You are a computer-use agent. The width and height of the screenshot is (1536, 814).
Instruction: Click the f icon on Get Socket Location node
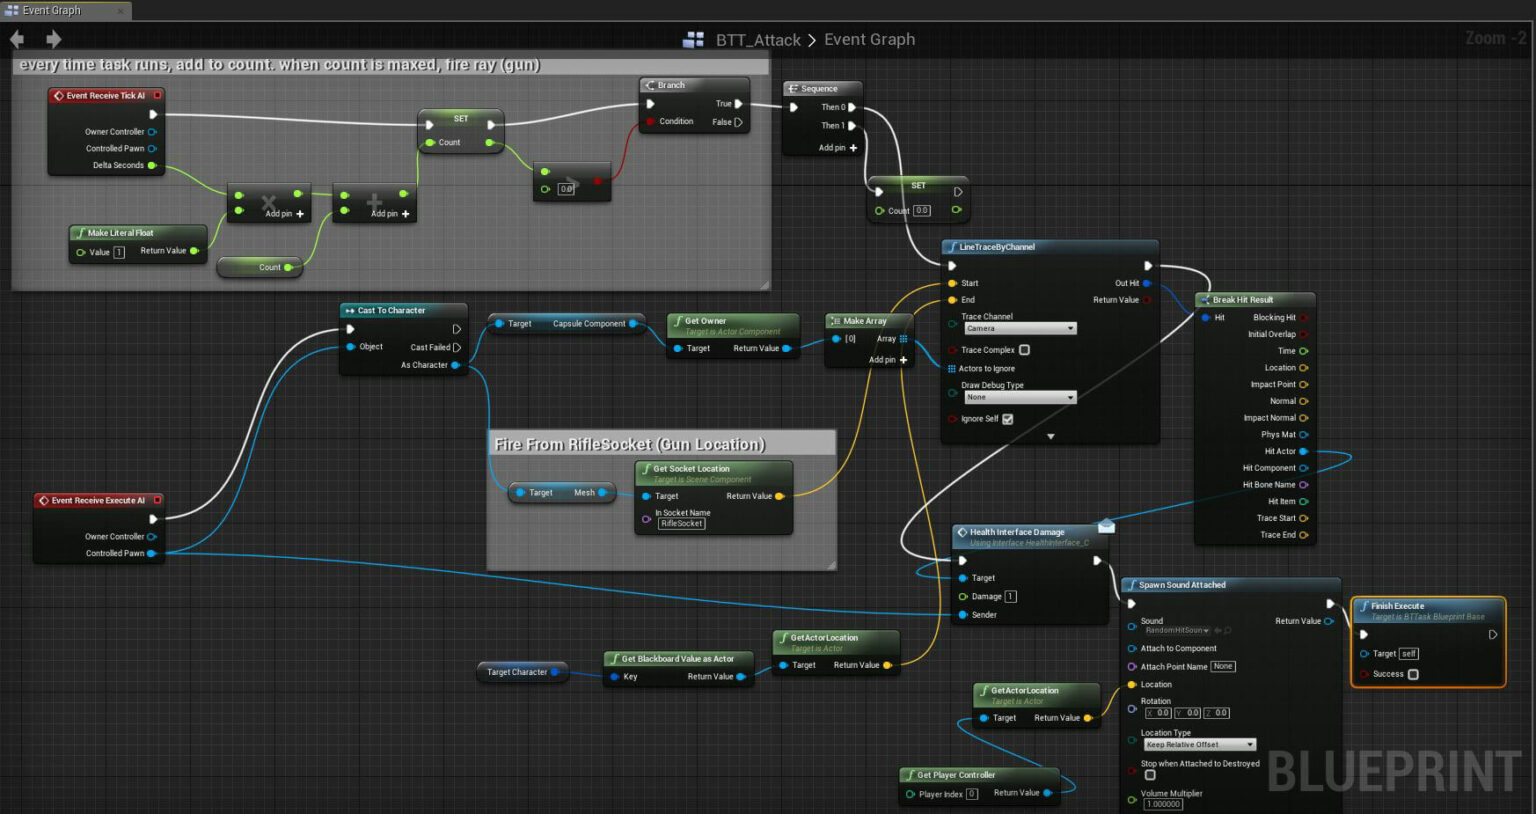tap(646, 468)
